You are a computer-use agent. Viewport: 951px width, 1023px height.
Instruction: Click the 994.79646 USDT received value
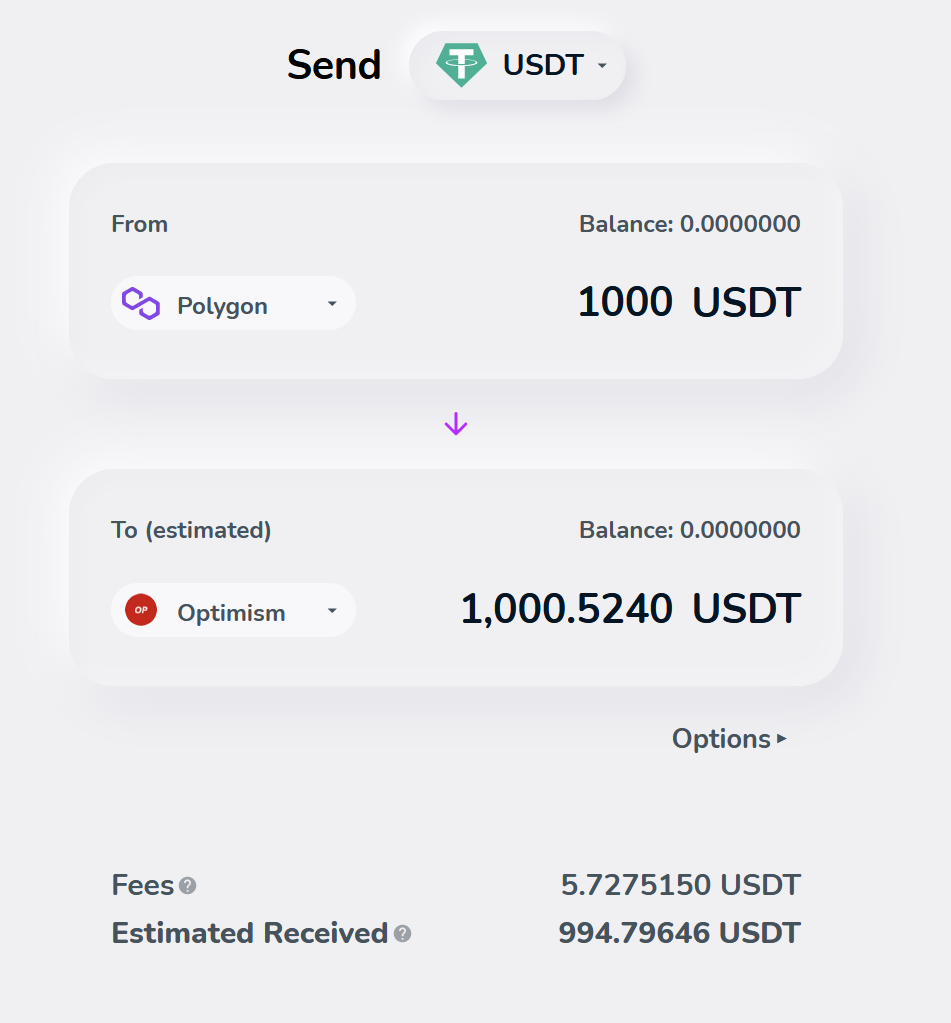coord(678,933)
